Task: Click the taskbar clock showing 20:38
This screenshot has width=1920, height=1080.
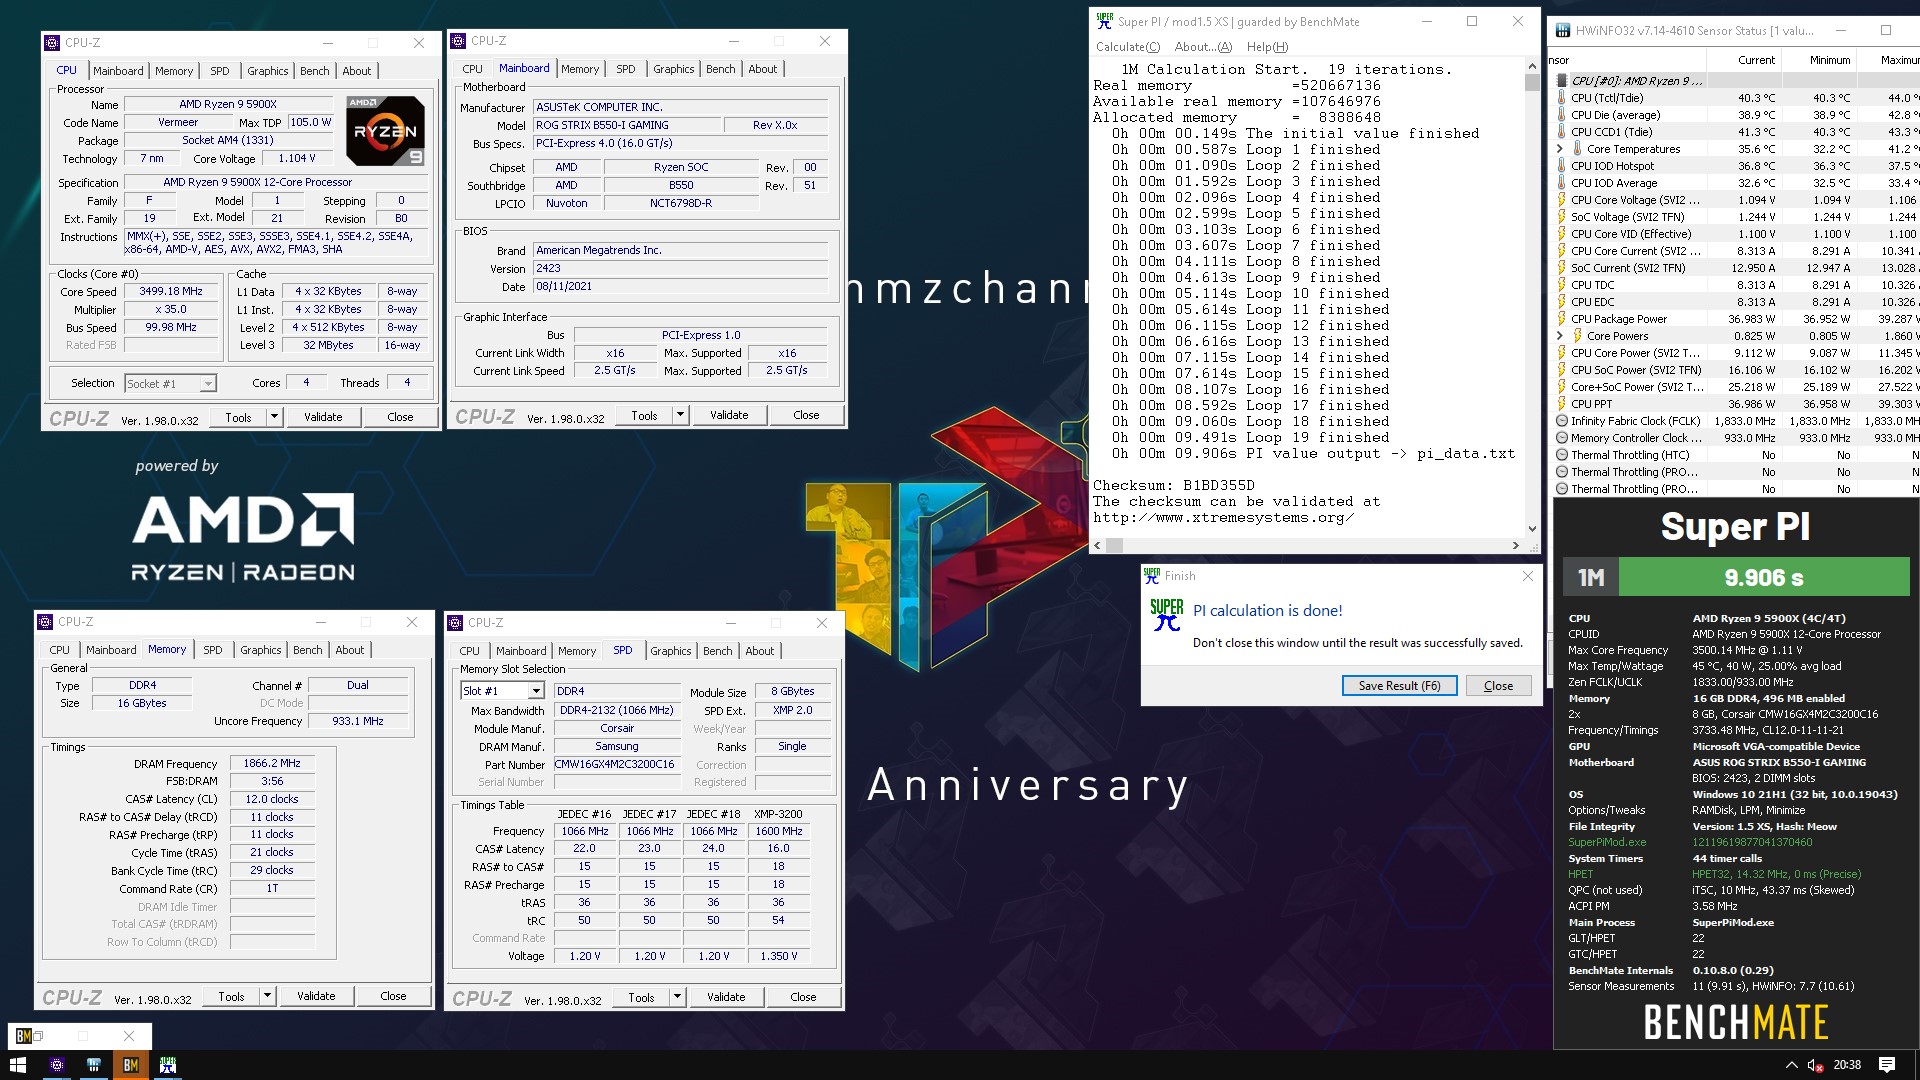Action: click(1847, 1065)
